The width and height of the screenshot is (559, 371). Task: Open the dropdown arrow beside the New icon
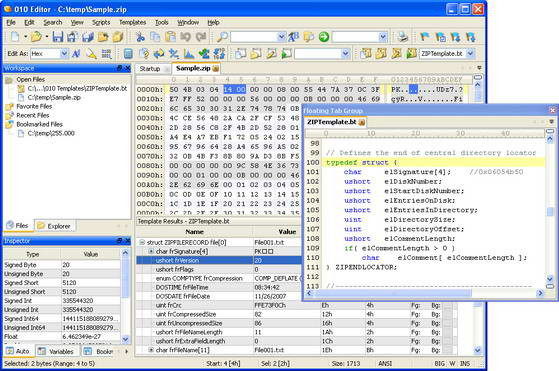click(25, 37)
